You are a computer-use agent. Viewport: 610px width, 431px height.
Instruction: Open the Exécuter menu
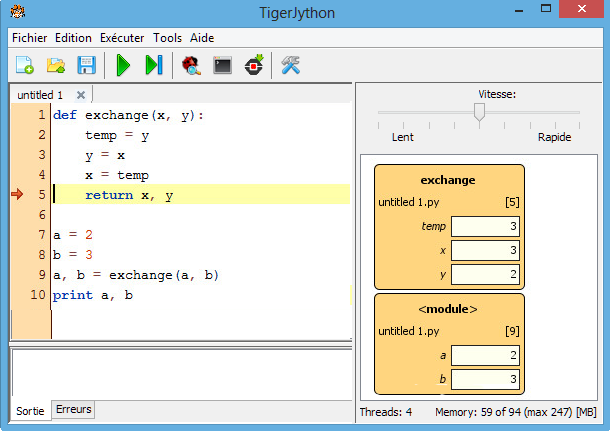click(x=122, y=38)
